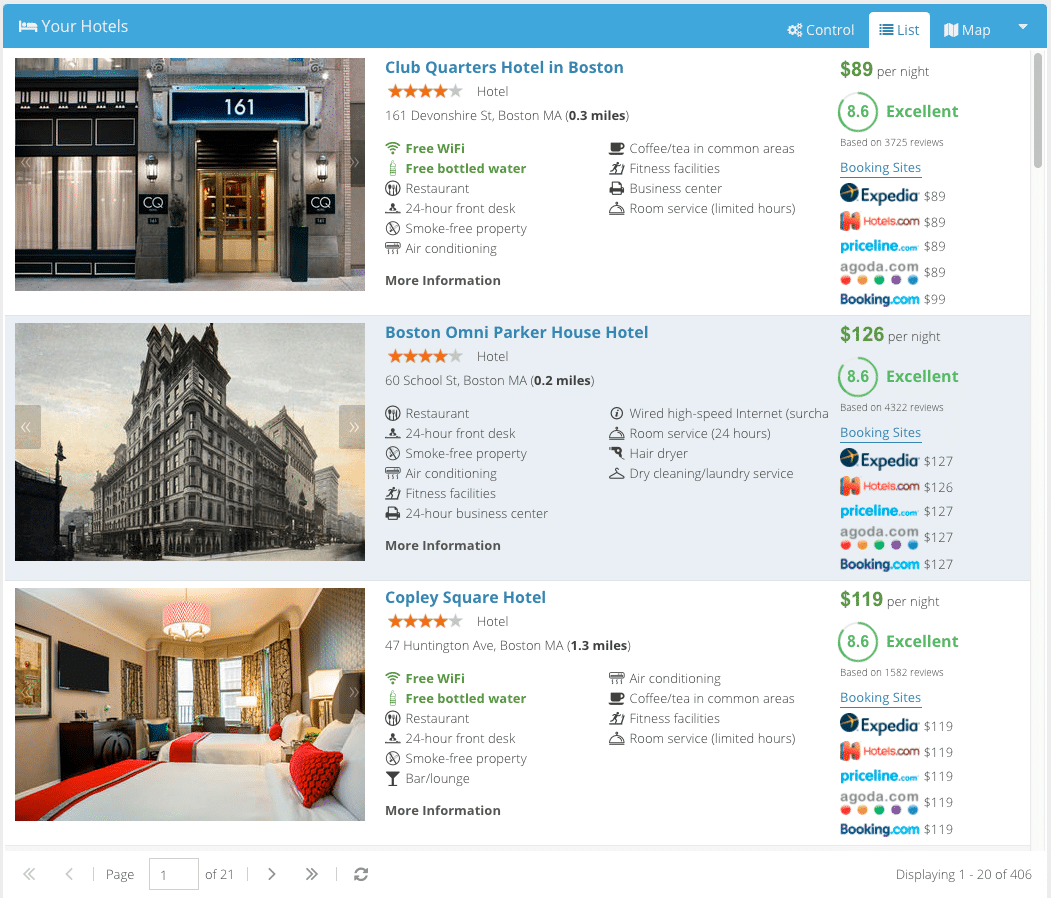Click the star rating of Club Quarters Hotel

point(425,91)
